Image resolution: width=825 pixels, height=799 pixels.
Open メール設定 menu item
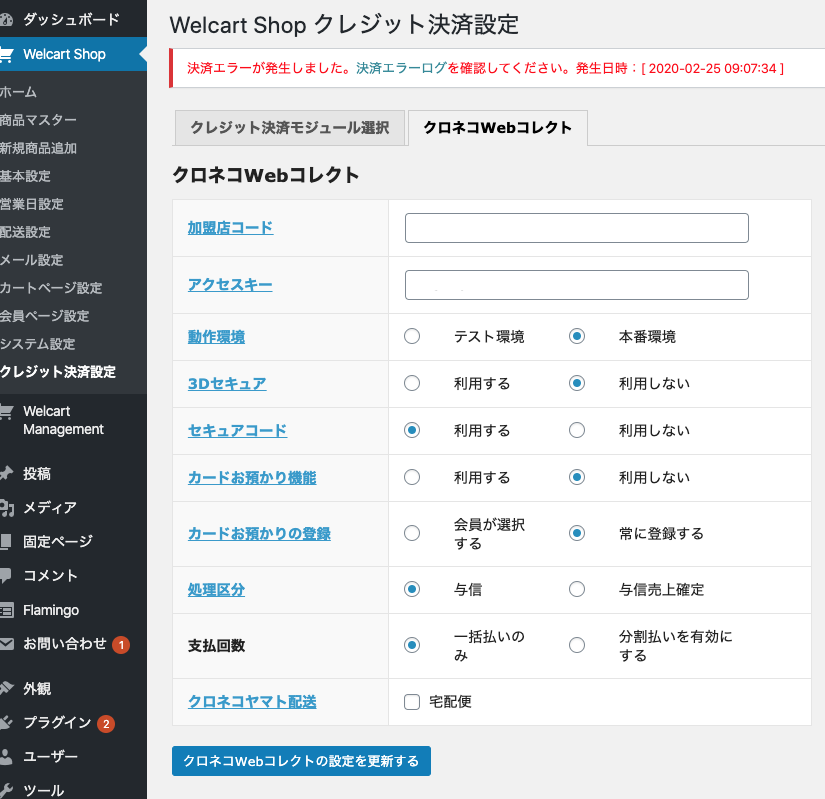pos(32,260)
